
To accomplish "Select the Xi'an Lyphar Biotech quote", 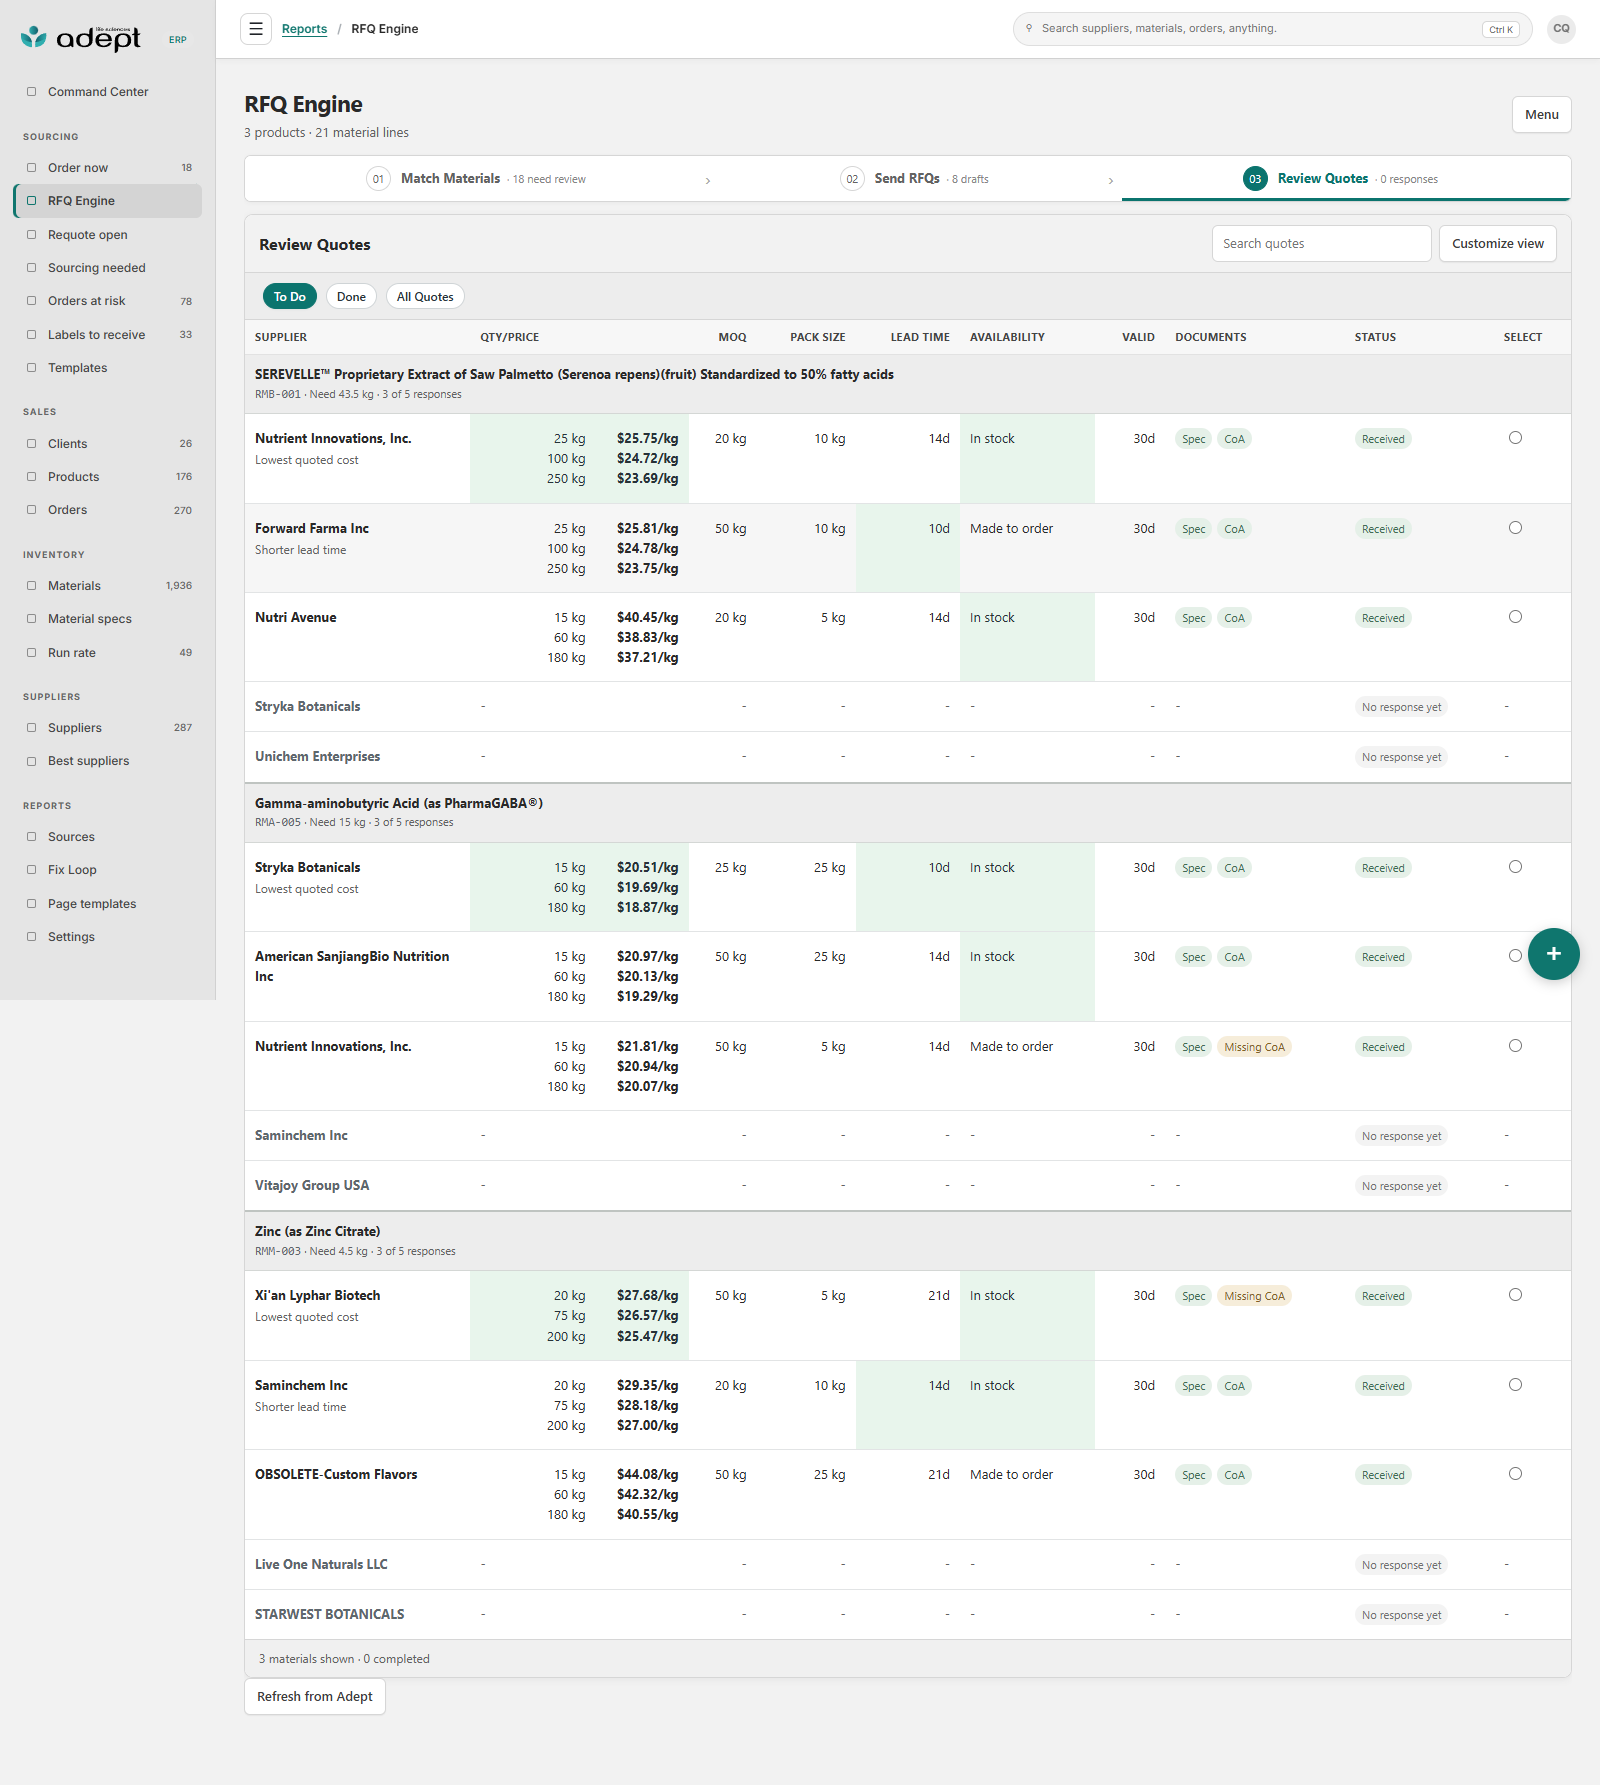I will pyautogui.click(x=1515, y=1295).
